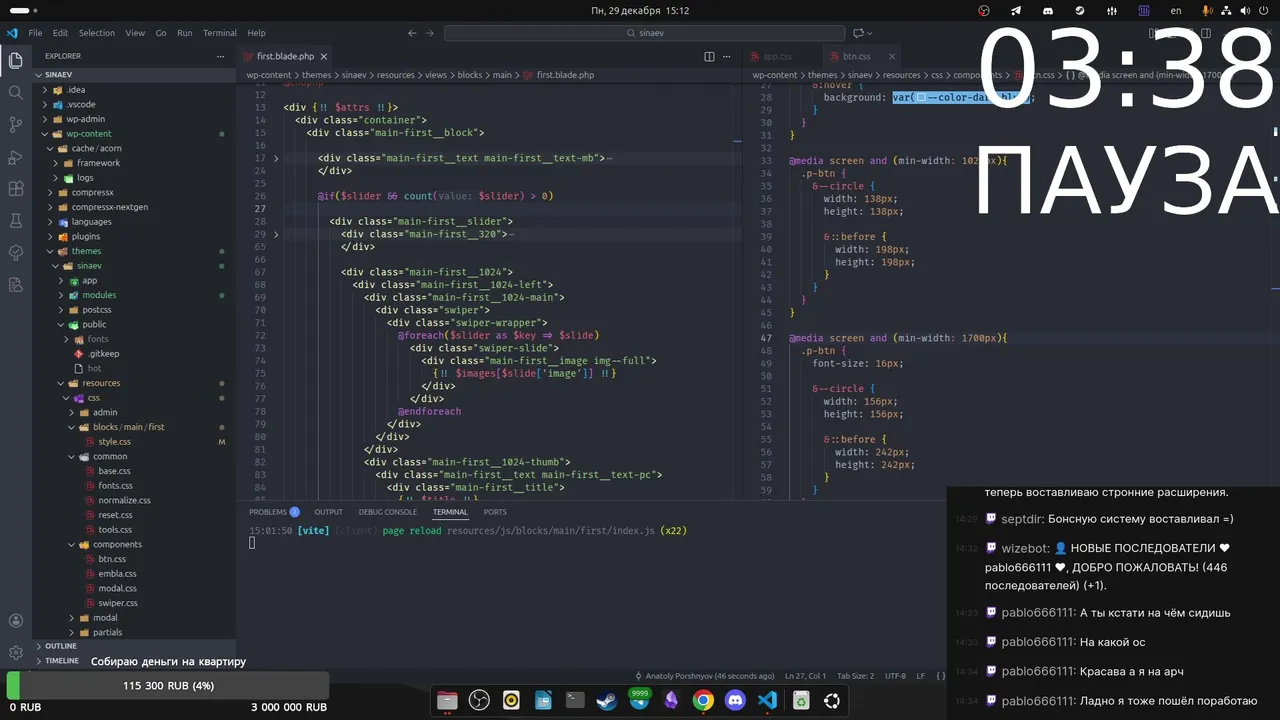Click 'Ln 27, Col 1' in status bar
Image resolution: width=1280 pixels, height=720 pixels.
(x=806, y=676)
